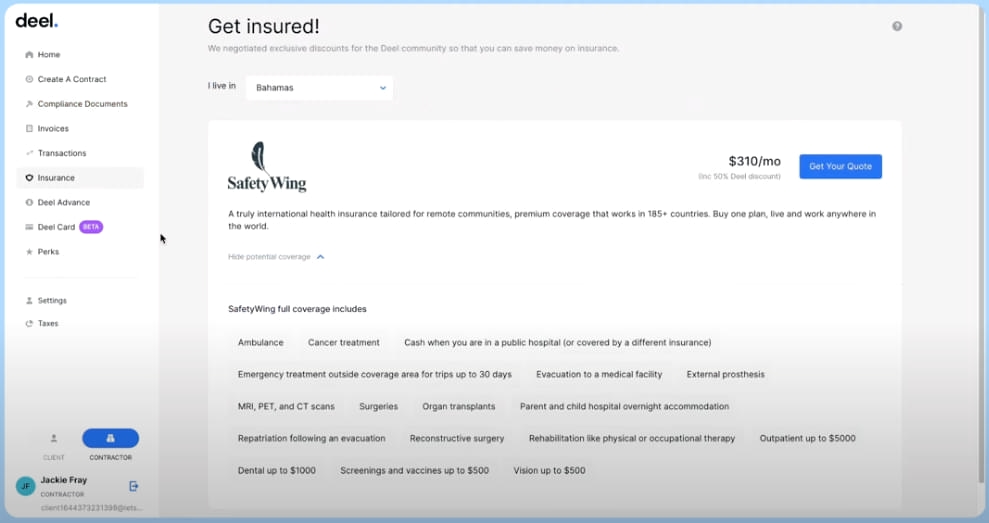
Task: Open the Transactions page
Action: click(x=80, y=153)
